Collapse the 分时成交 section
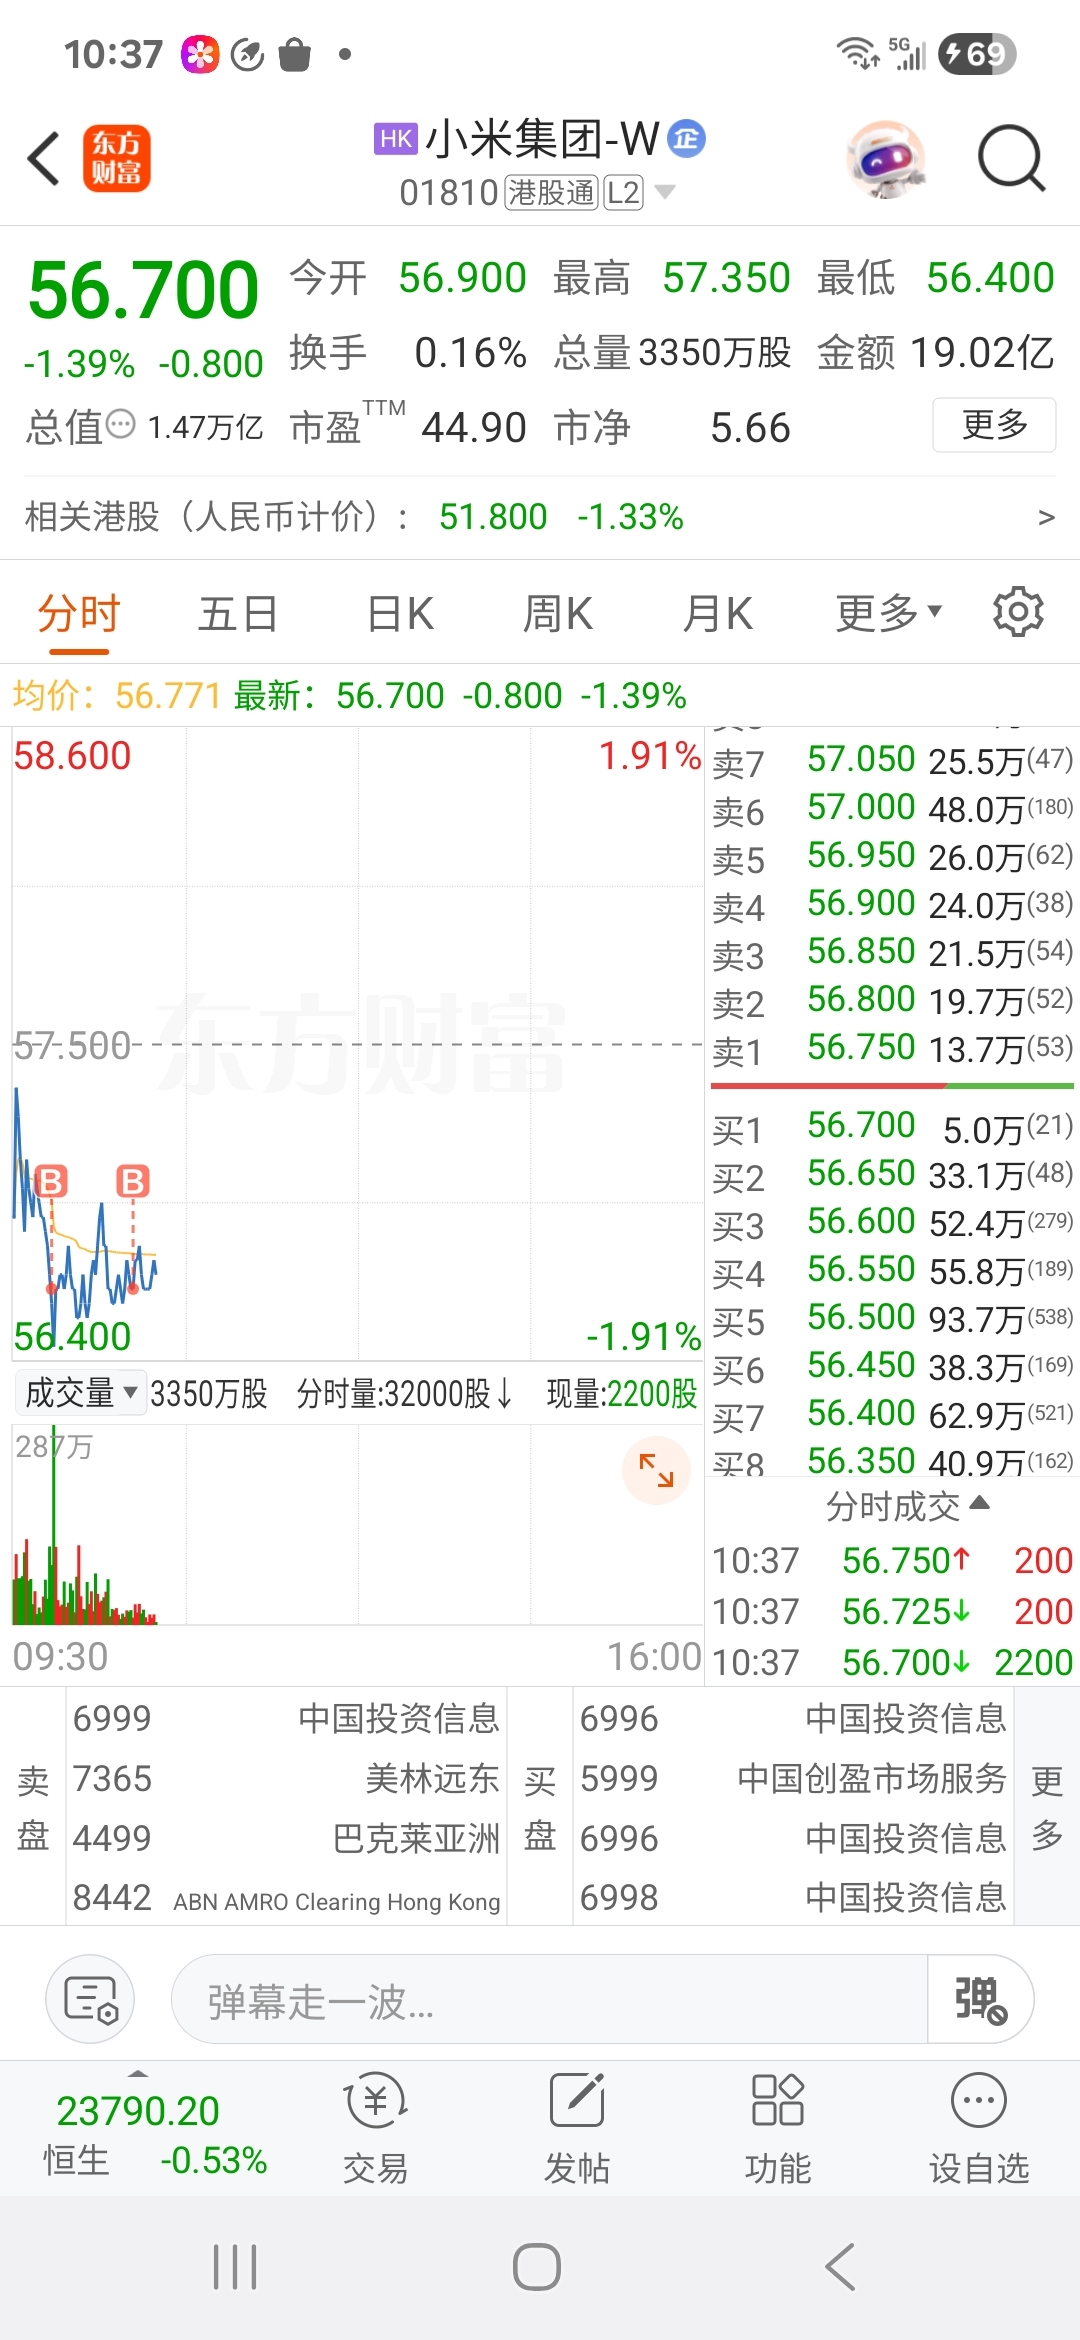This screenshot has width=1080, height=2340. [907, 1505]
